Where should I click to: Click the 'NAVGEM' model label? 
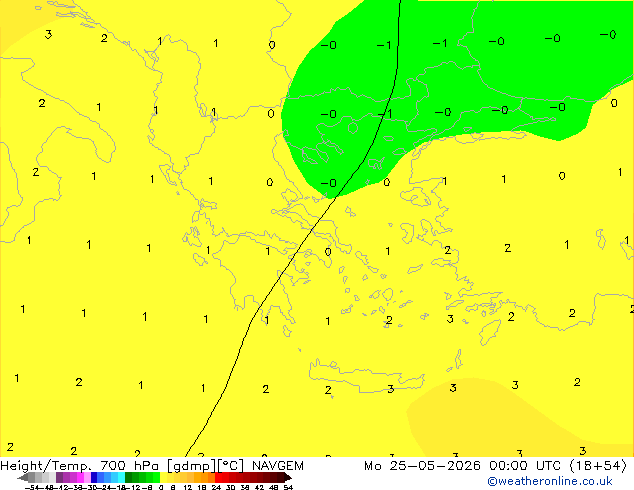click(278, 466)
